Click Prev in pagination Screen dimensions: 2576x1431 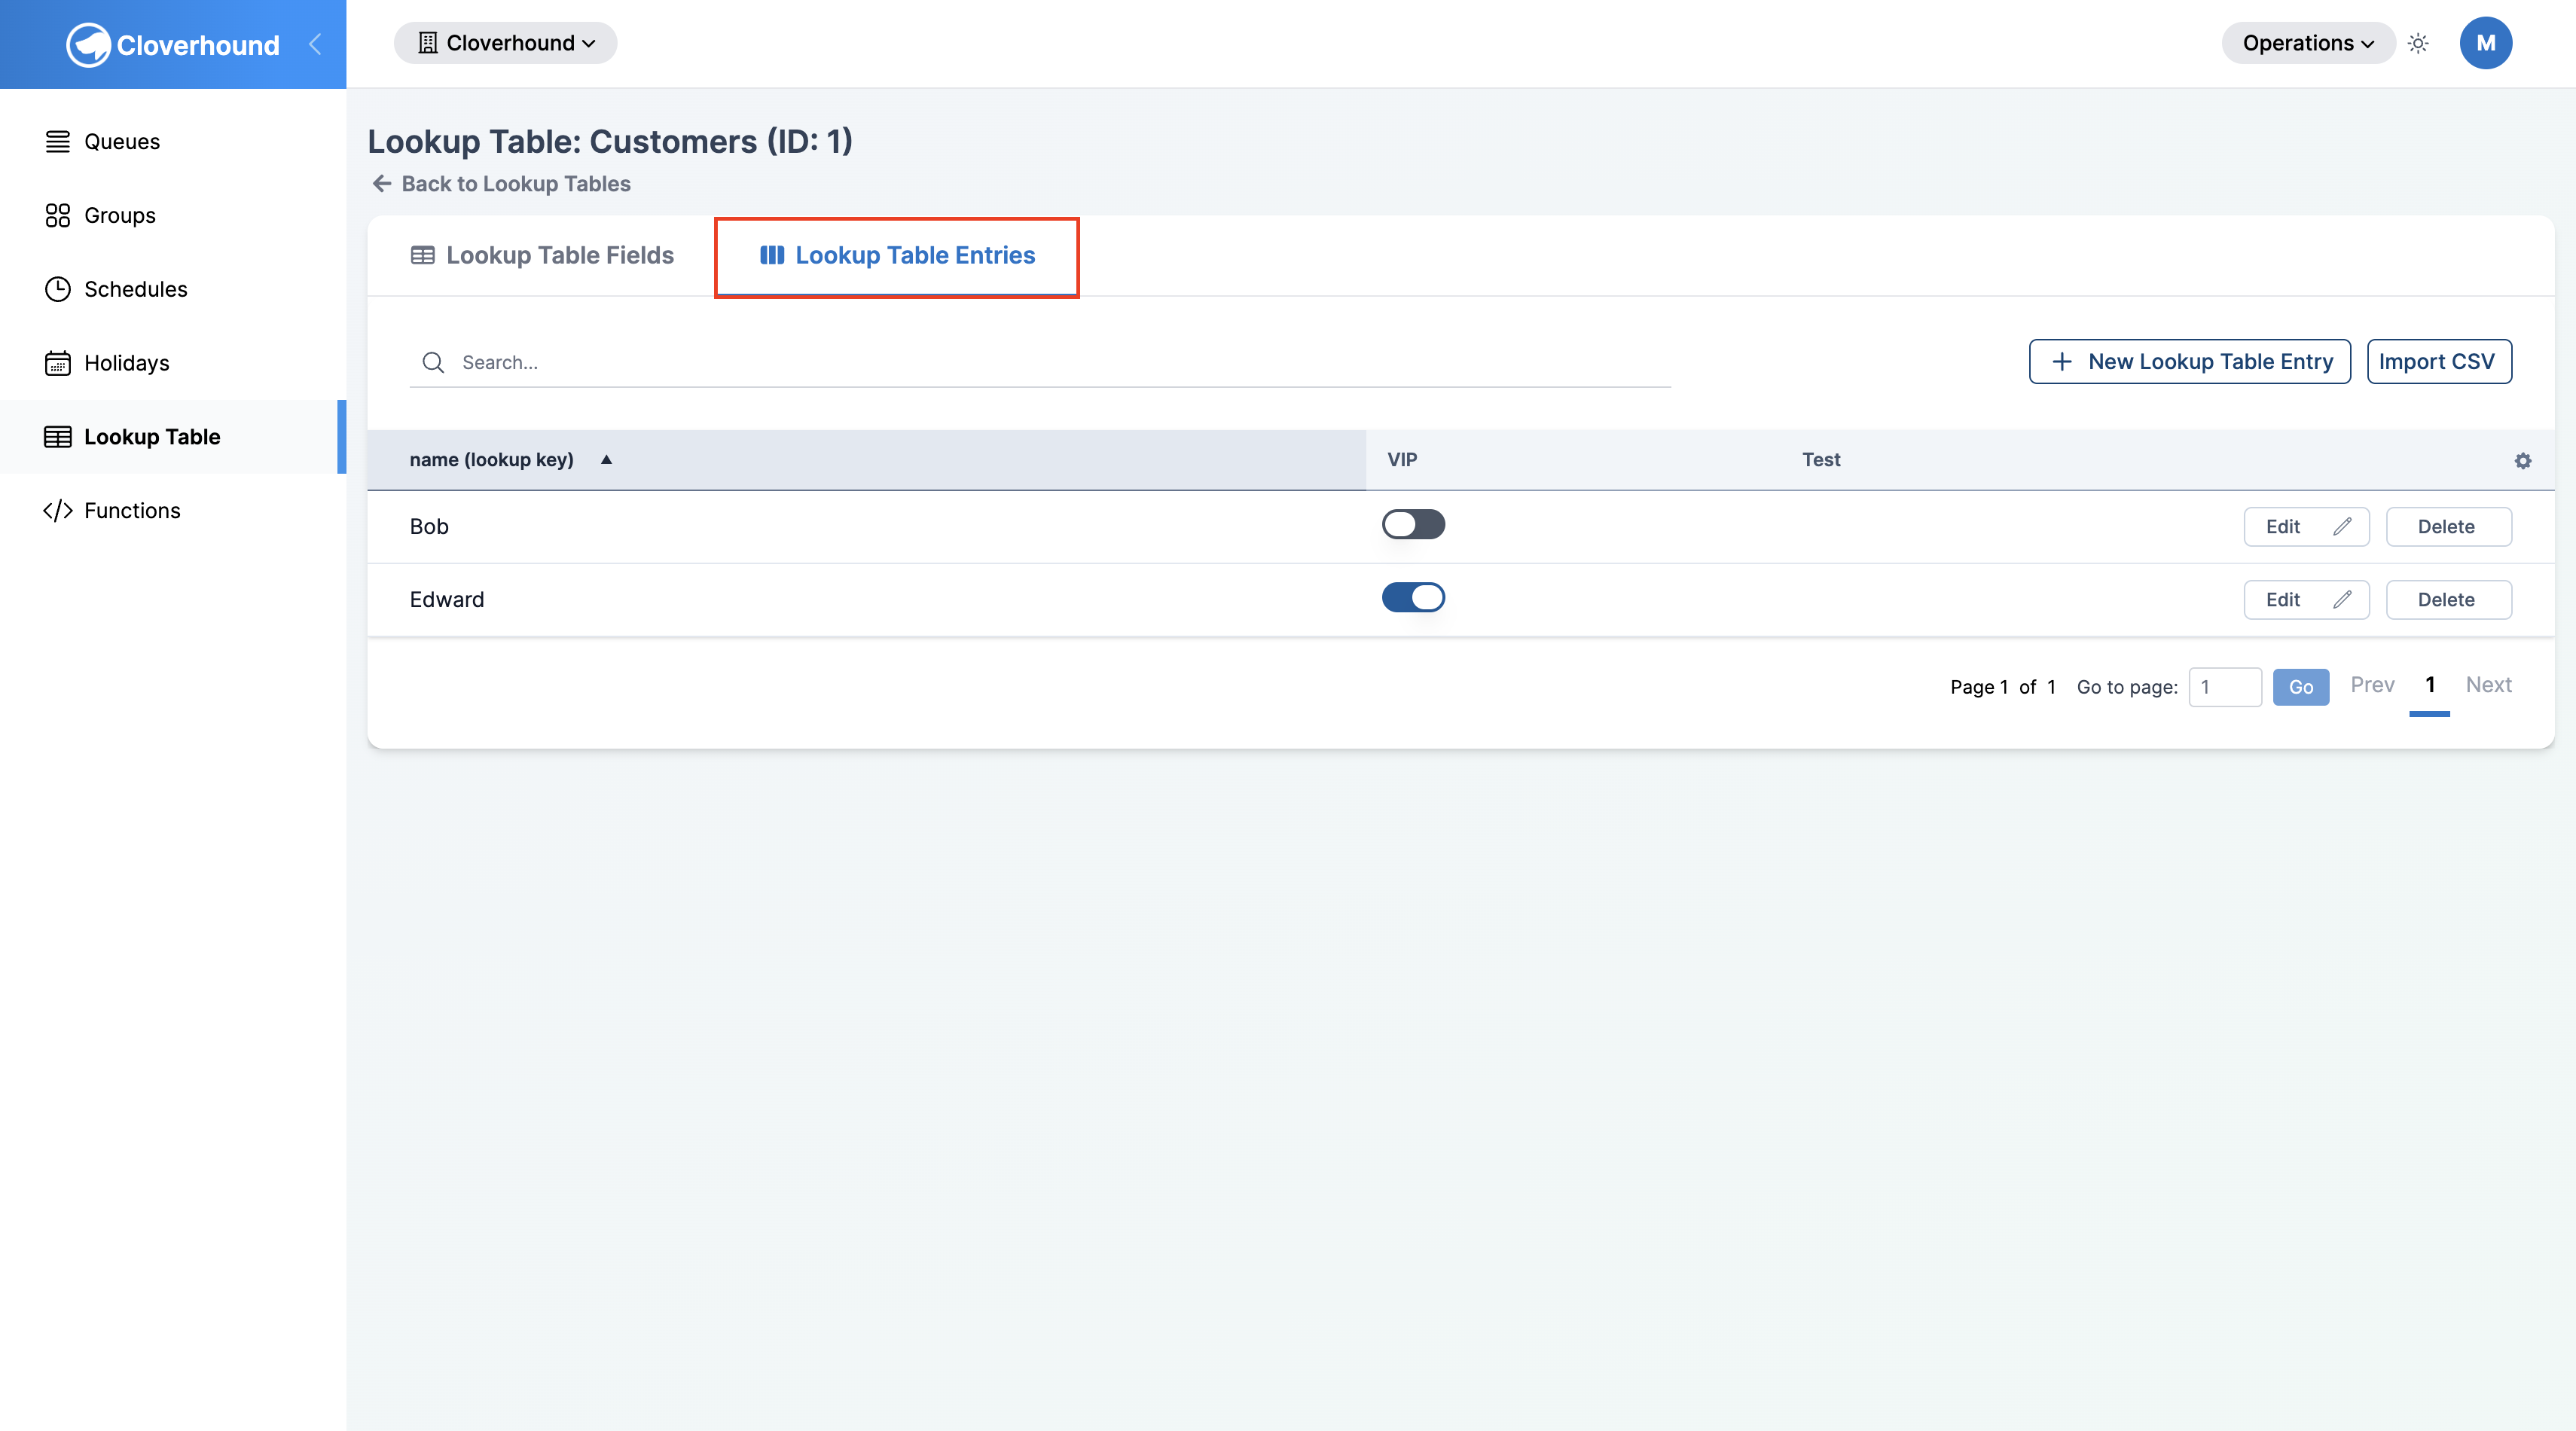[x=2372, y=685]
